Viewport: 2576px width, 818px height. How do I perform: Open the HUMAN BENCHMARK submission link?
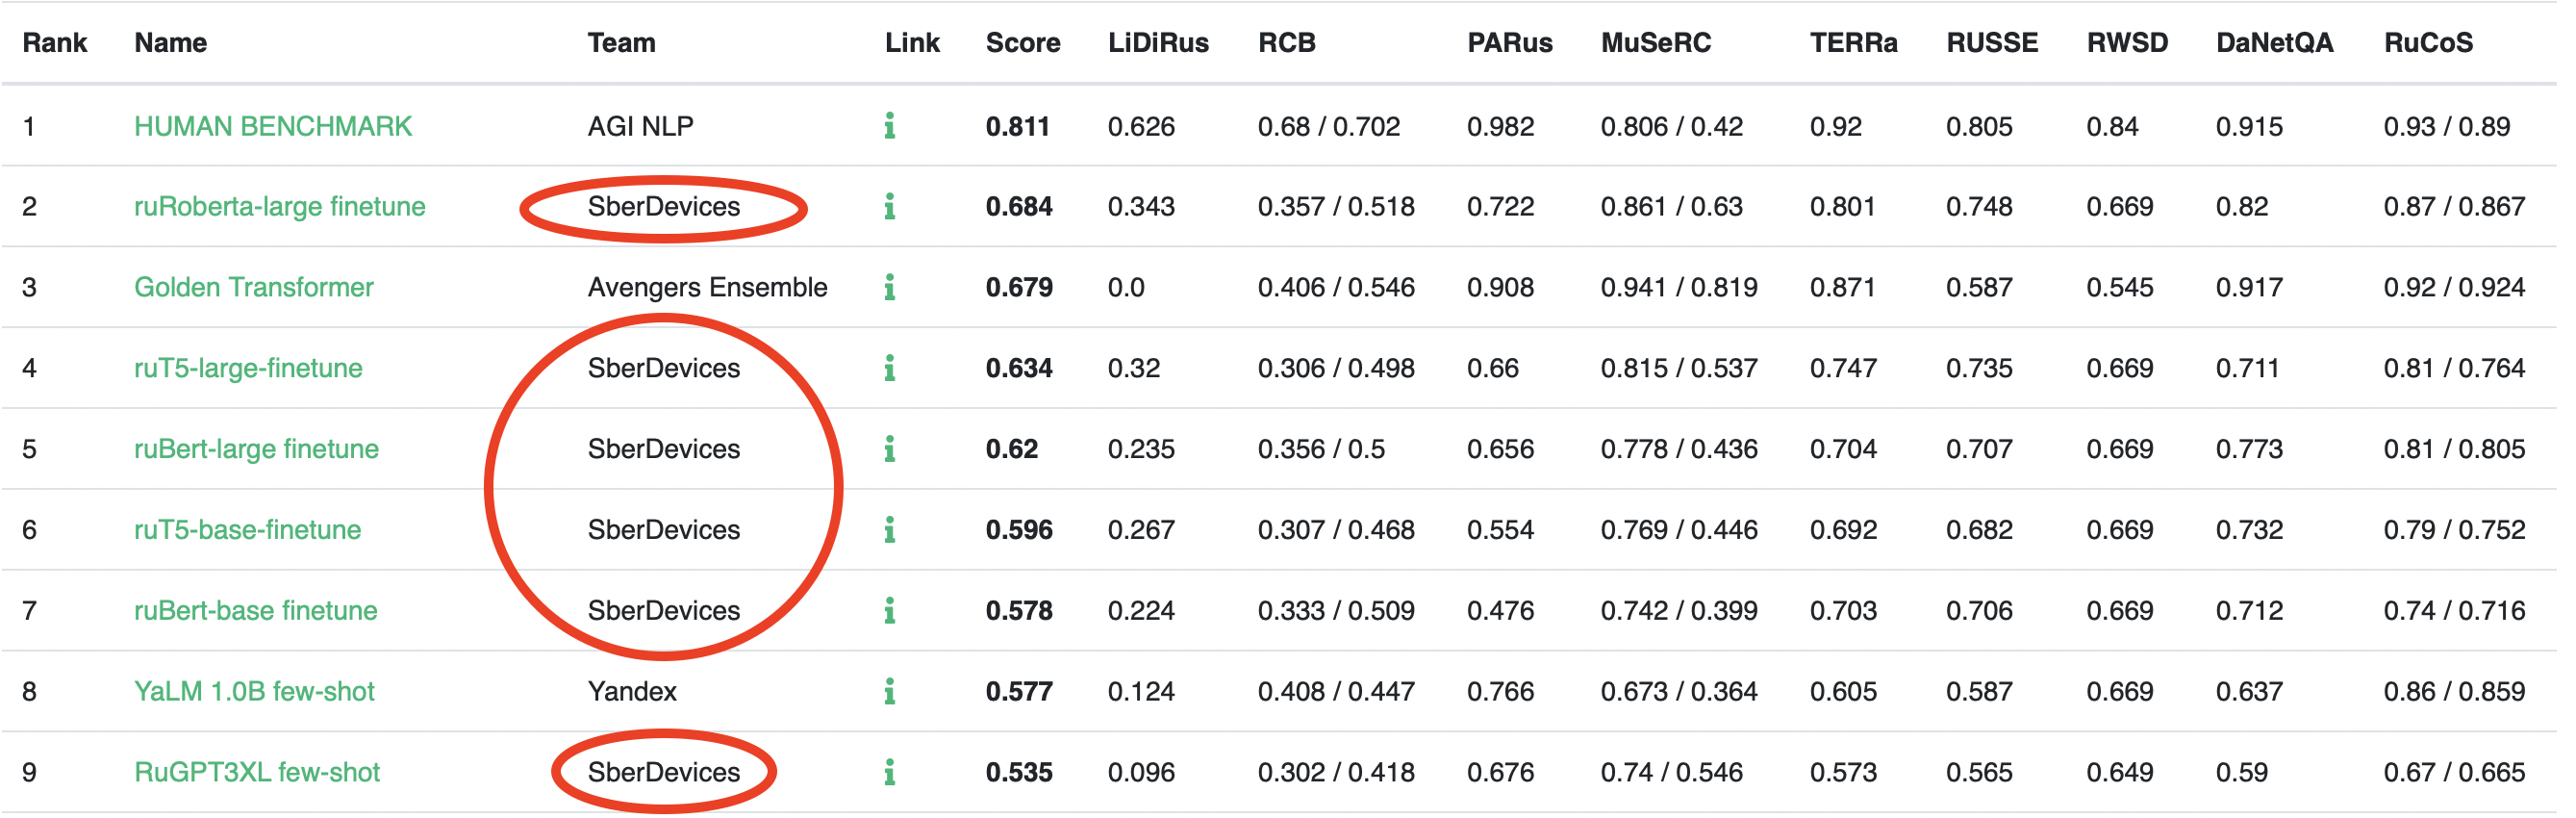tap(273, 126)
